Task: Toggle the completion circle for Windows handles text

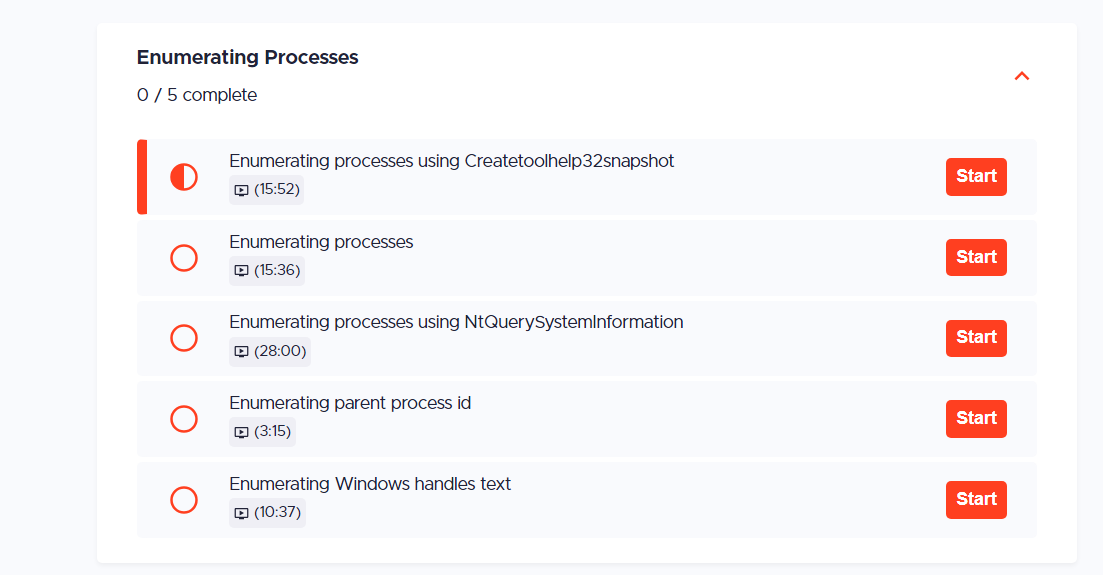Action: pyautogui.click(x=184, y=500)
